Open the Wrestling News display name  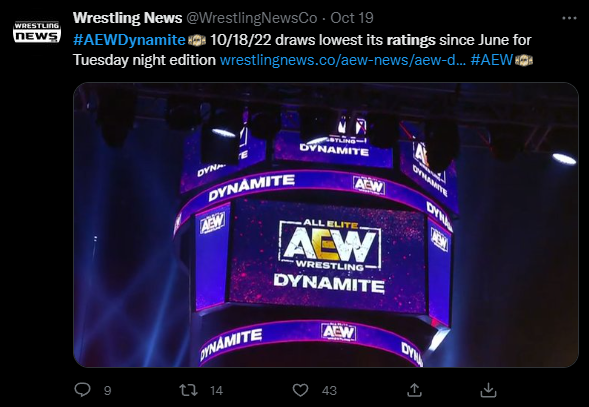click(127, 18)
